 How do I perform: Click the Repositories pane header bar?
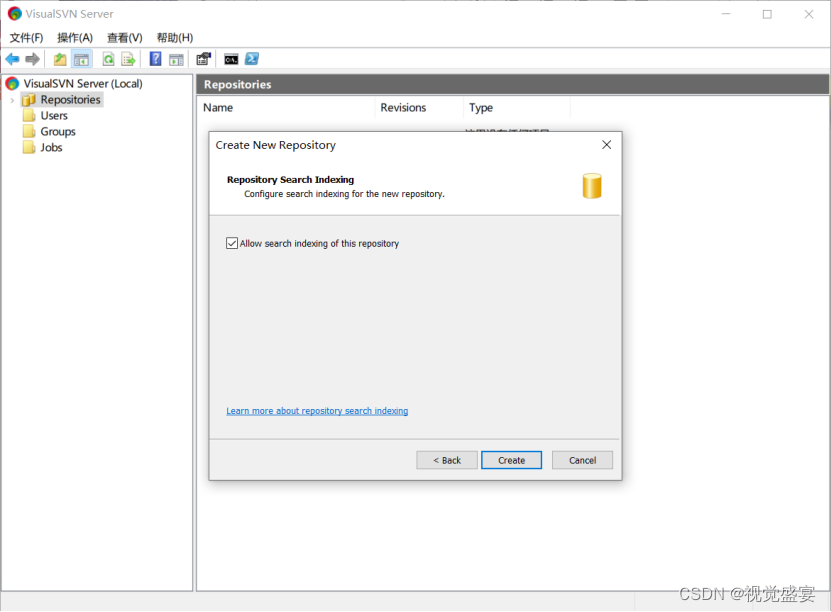(x=512, y=84)
